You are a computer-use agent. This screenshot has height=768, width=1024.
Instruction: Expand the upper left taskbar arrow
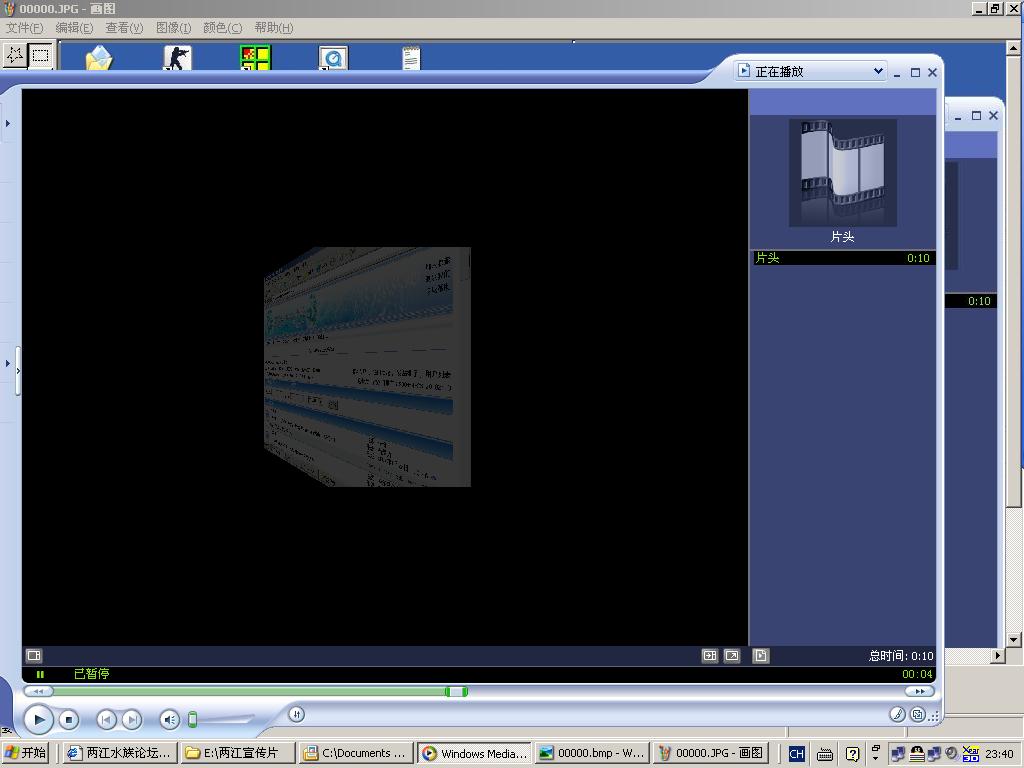point(8,124)
